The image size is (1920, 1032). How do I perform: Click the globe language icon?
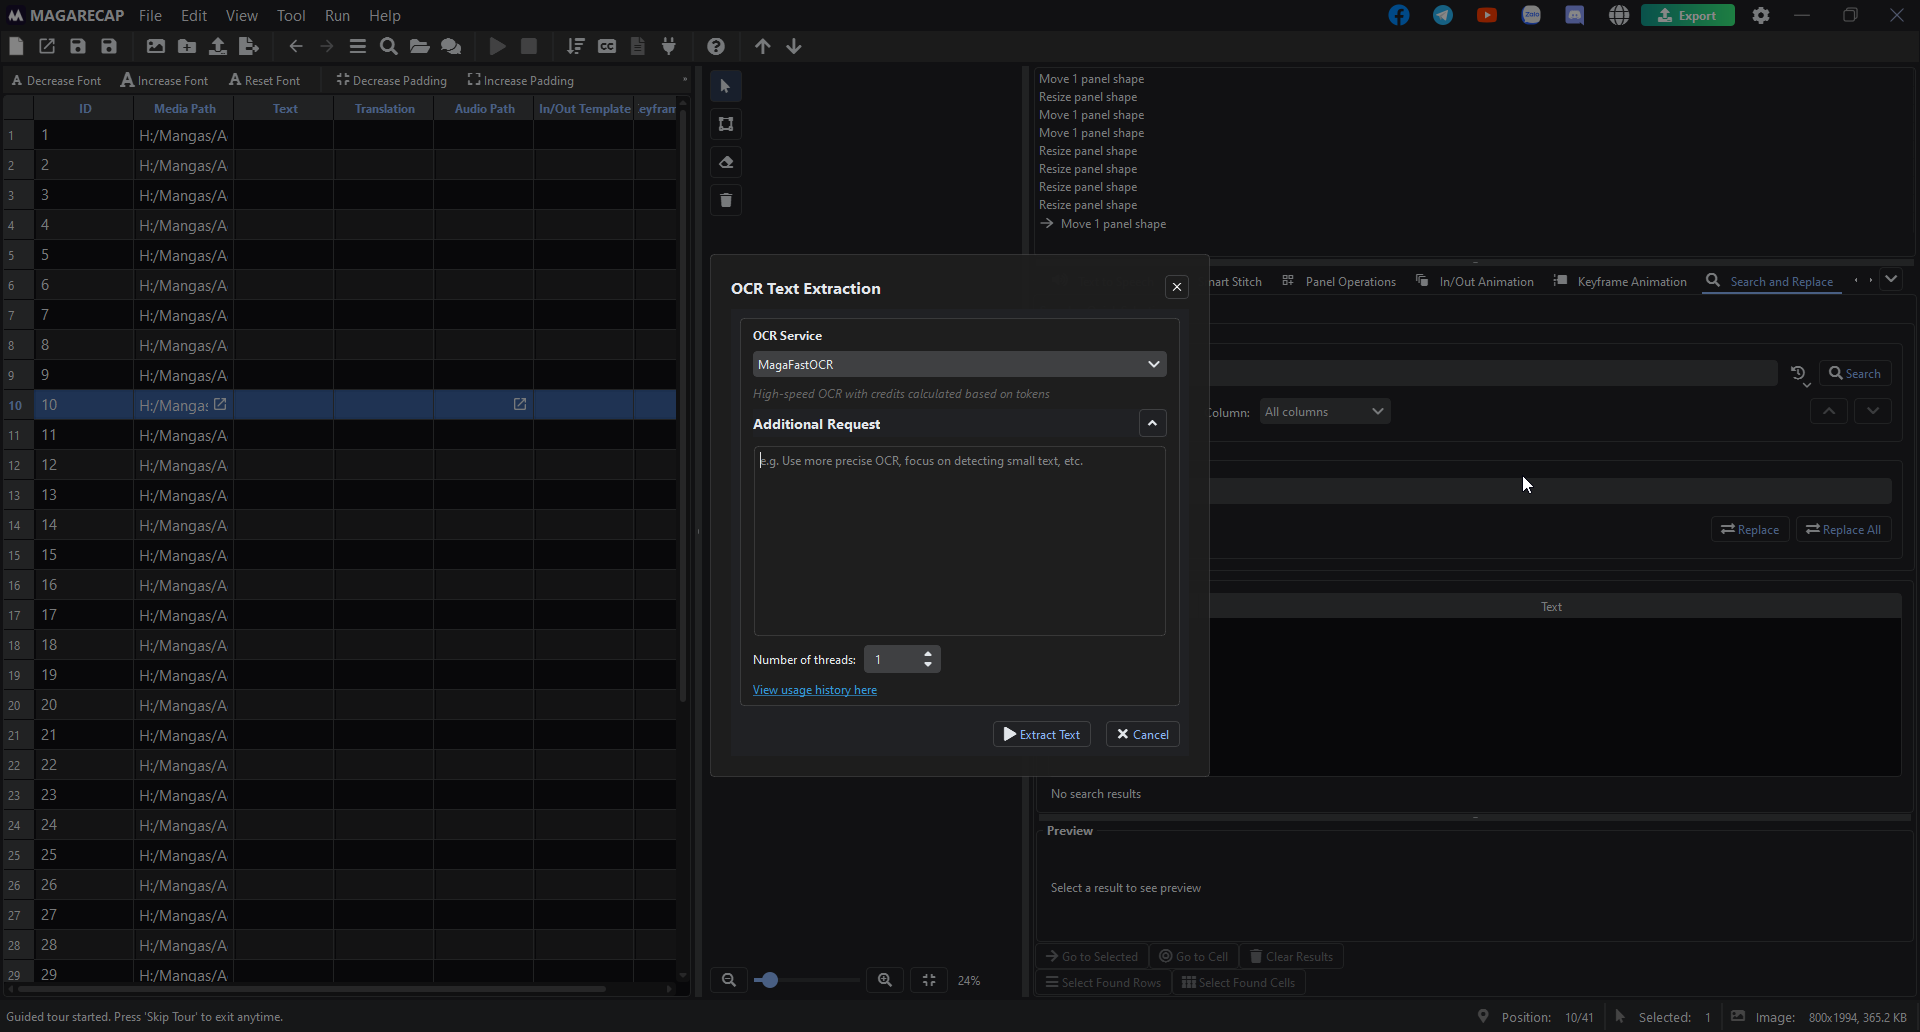(1619, 15)
